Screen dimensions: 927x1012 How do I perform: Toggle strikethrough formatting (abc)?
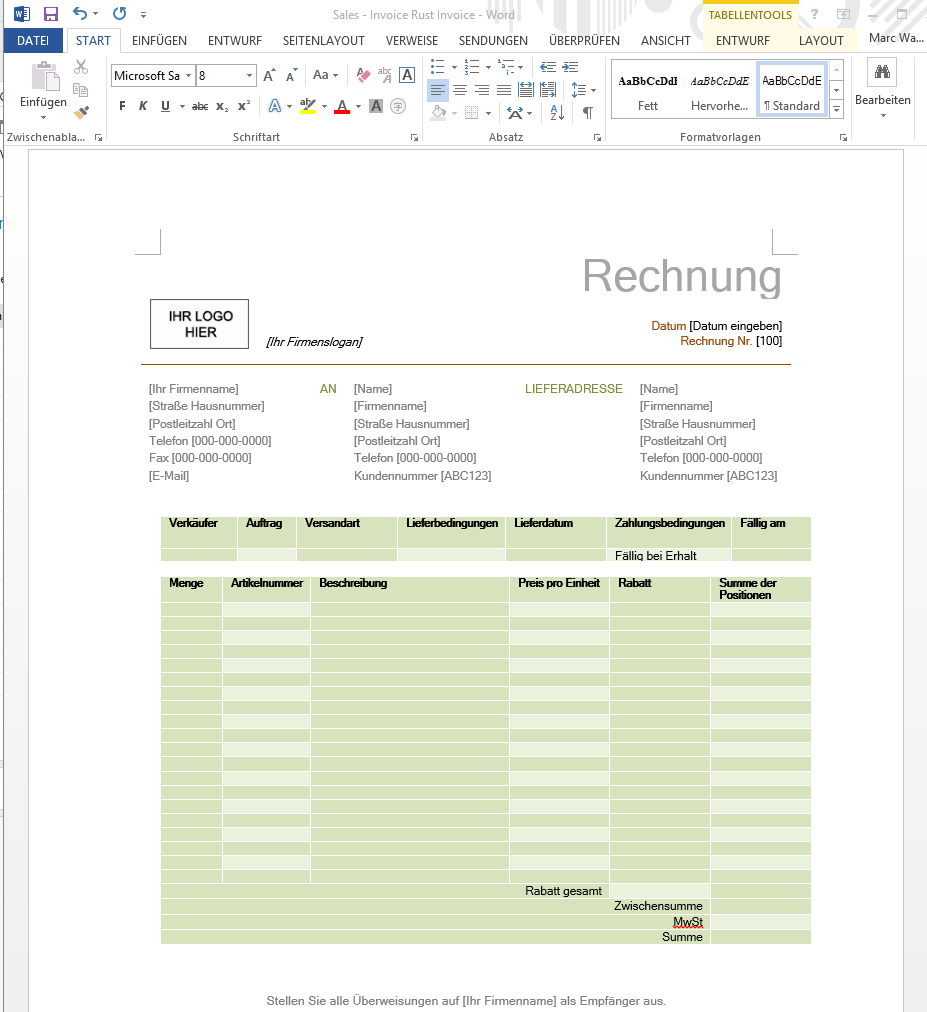[199, 106]
